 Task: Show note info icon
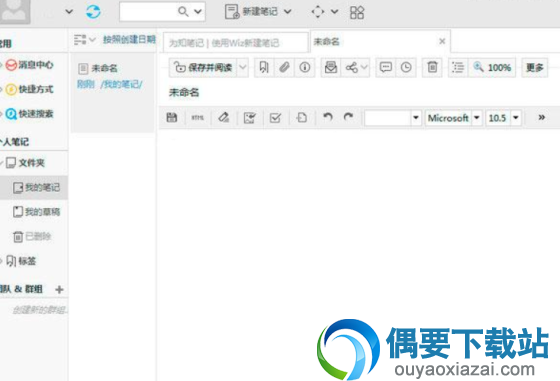click(x=305, y=67)
